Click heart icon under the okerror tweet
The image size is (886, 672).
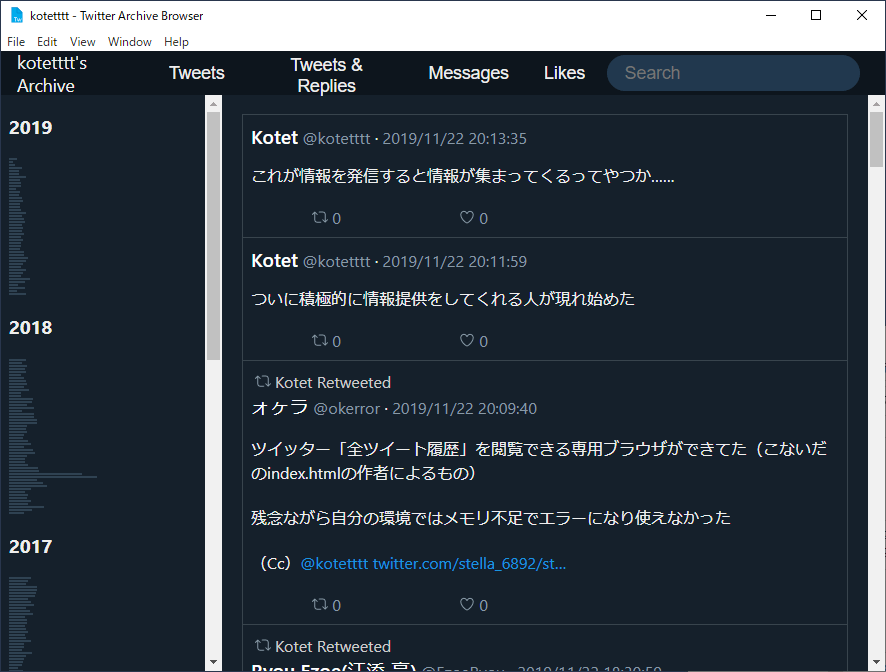pos(466,605)
